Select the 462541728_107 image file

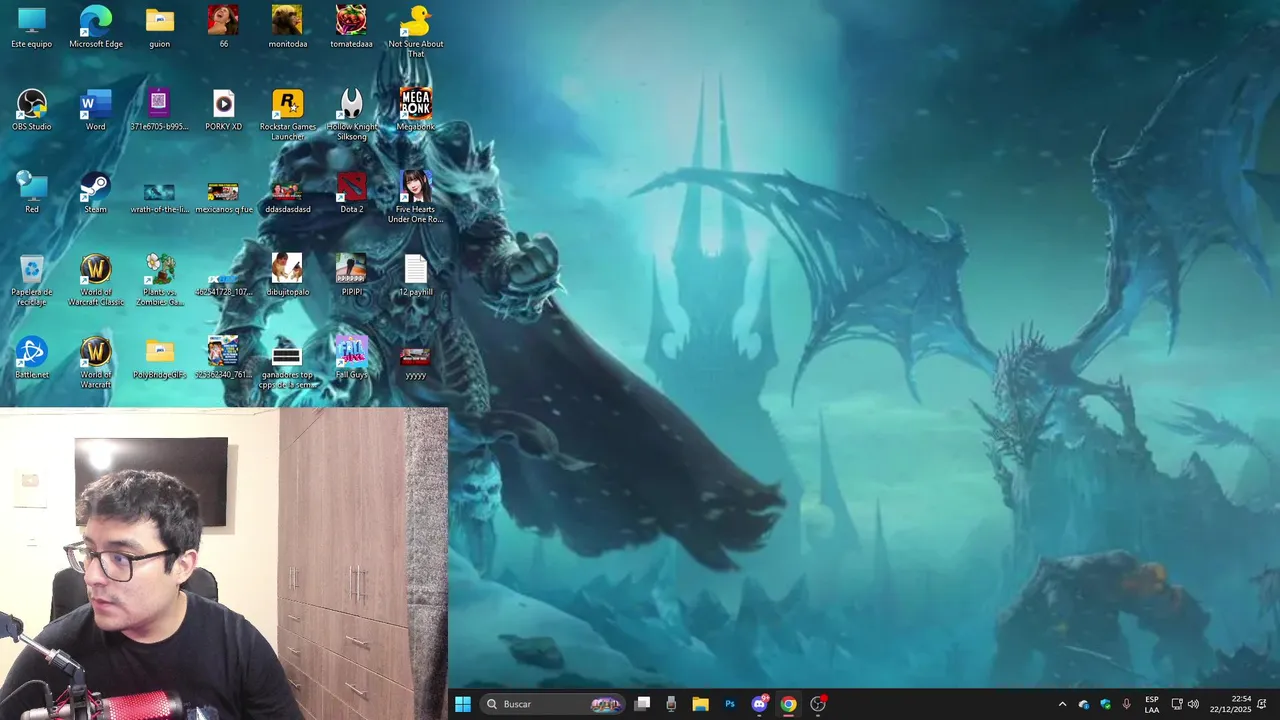pyautogui.click(x=223, y=284)
